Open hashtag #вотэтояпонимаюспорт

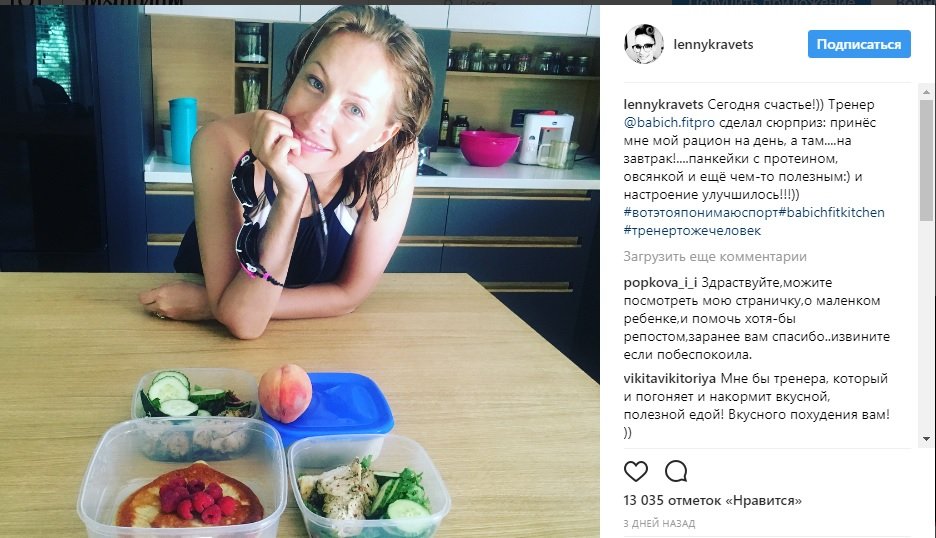(701, 213)
